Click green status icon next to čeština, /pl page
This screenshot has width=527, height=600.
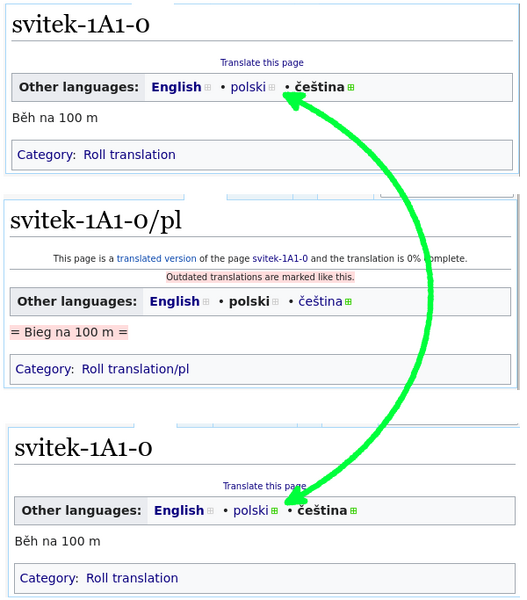point(348,302)
